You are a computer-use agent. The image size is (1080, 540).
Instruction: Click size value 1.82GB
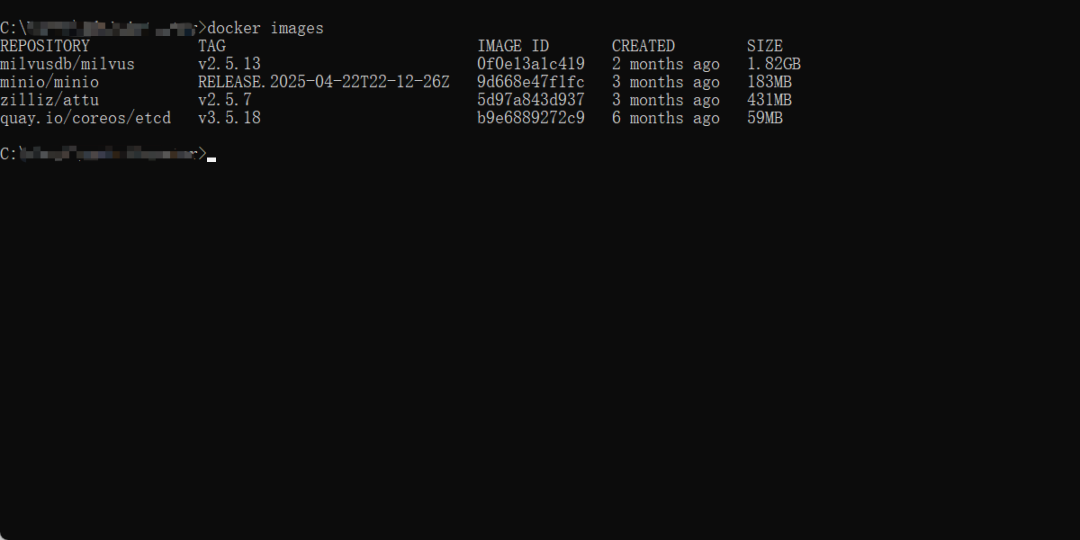773,64
